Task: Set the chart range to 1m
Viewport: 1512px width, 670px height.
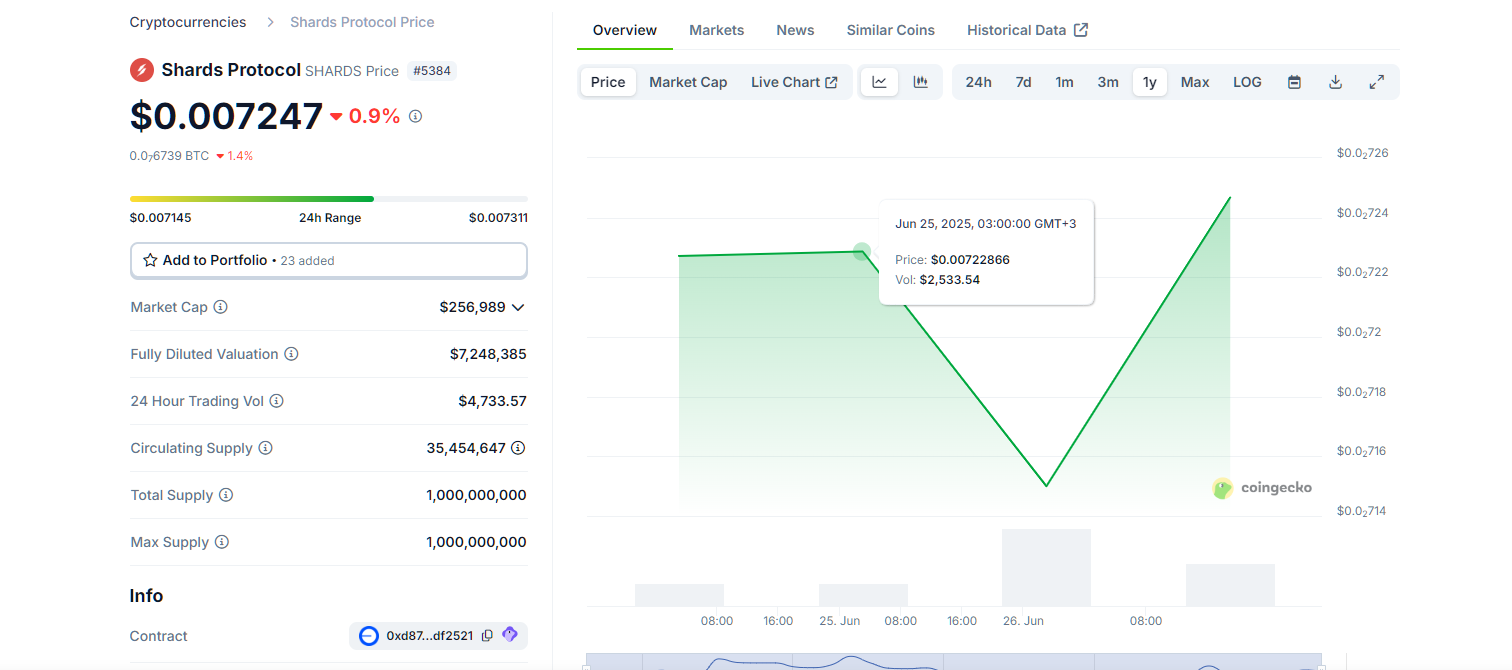Action: tap(1064, 82)
